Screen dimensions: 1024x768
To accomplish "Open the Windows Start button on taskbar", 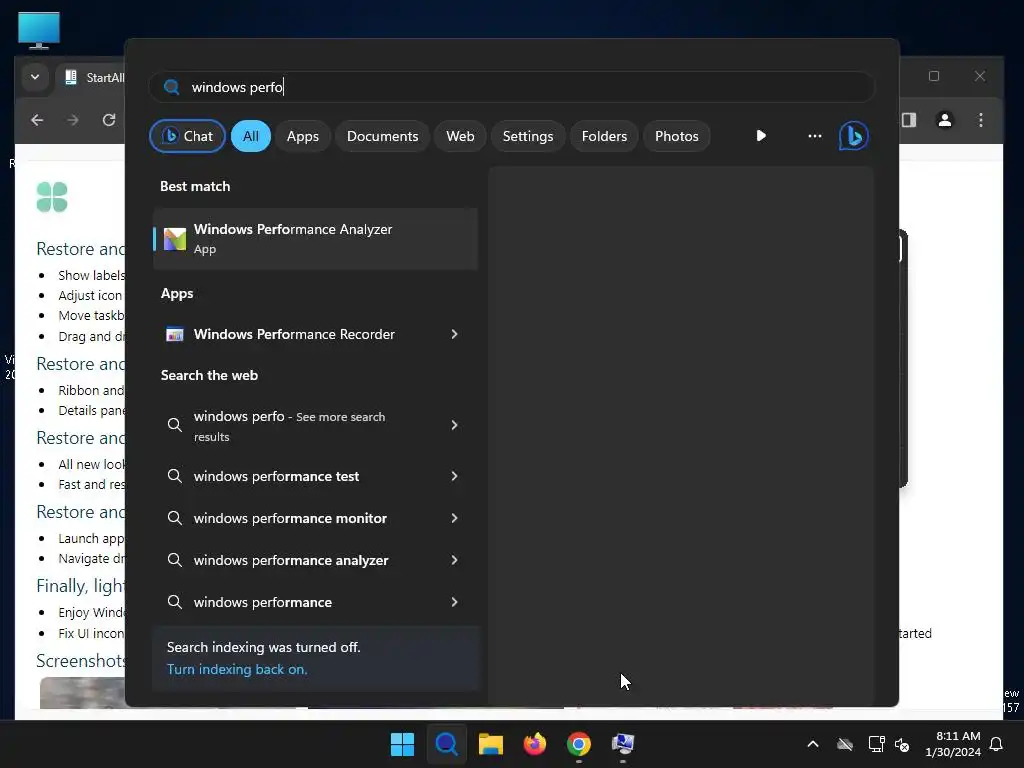I will 402,744.
